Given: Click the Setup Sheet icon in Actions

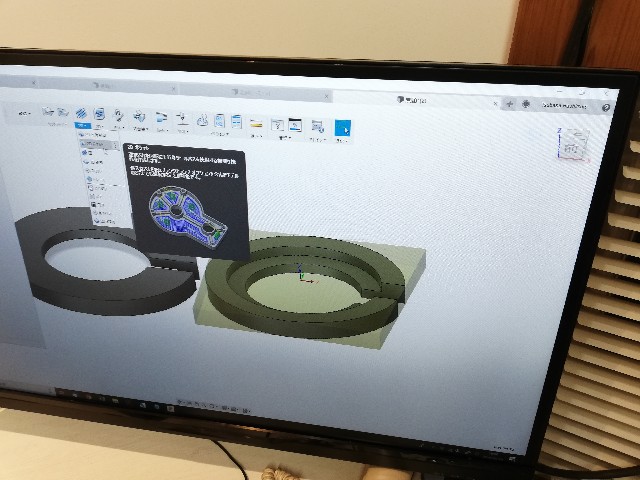Looking at the screenshot, I should 236,122.
